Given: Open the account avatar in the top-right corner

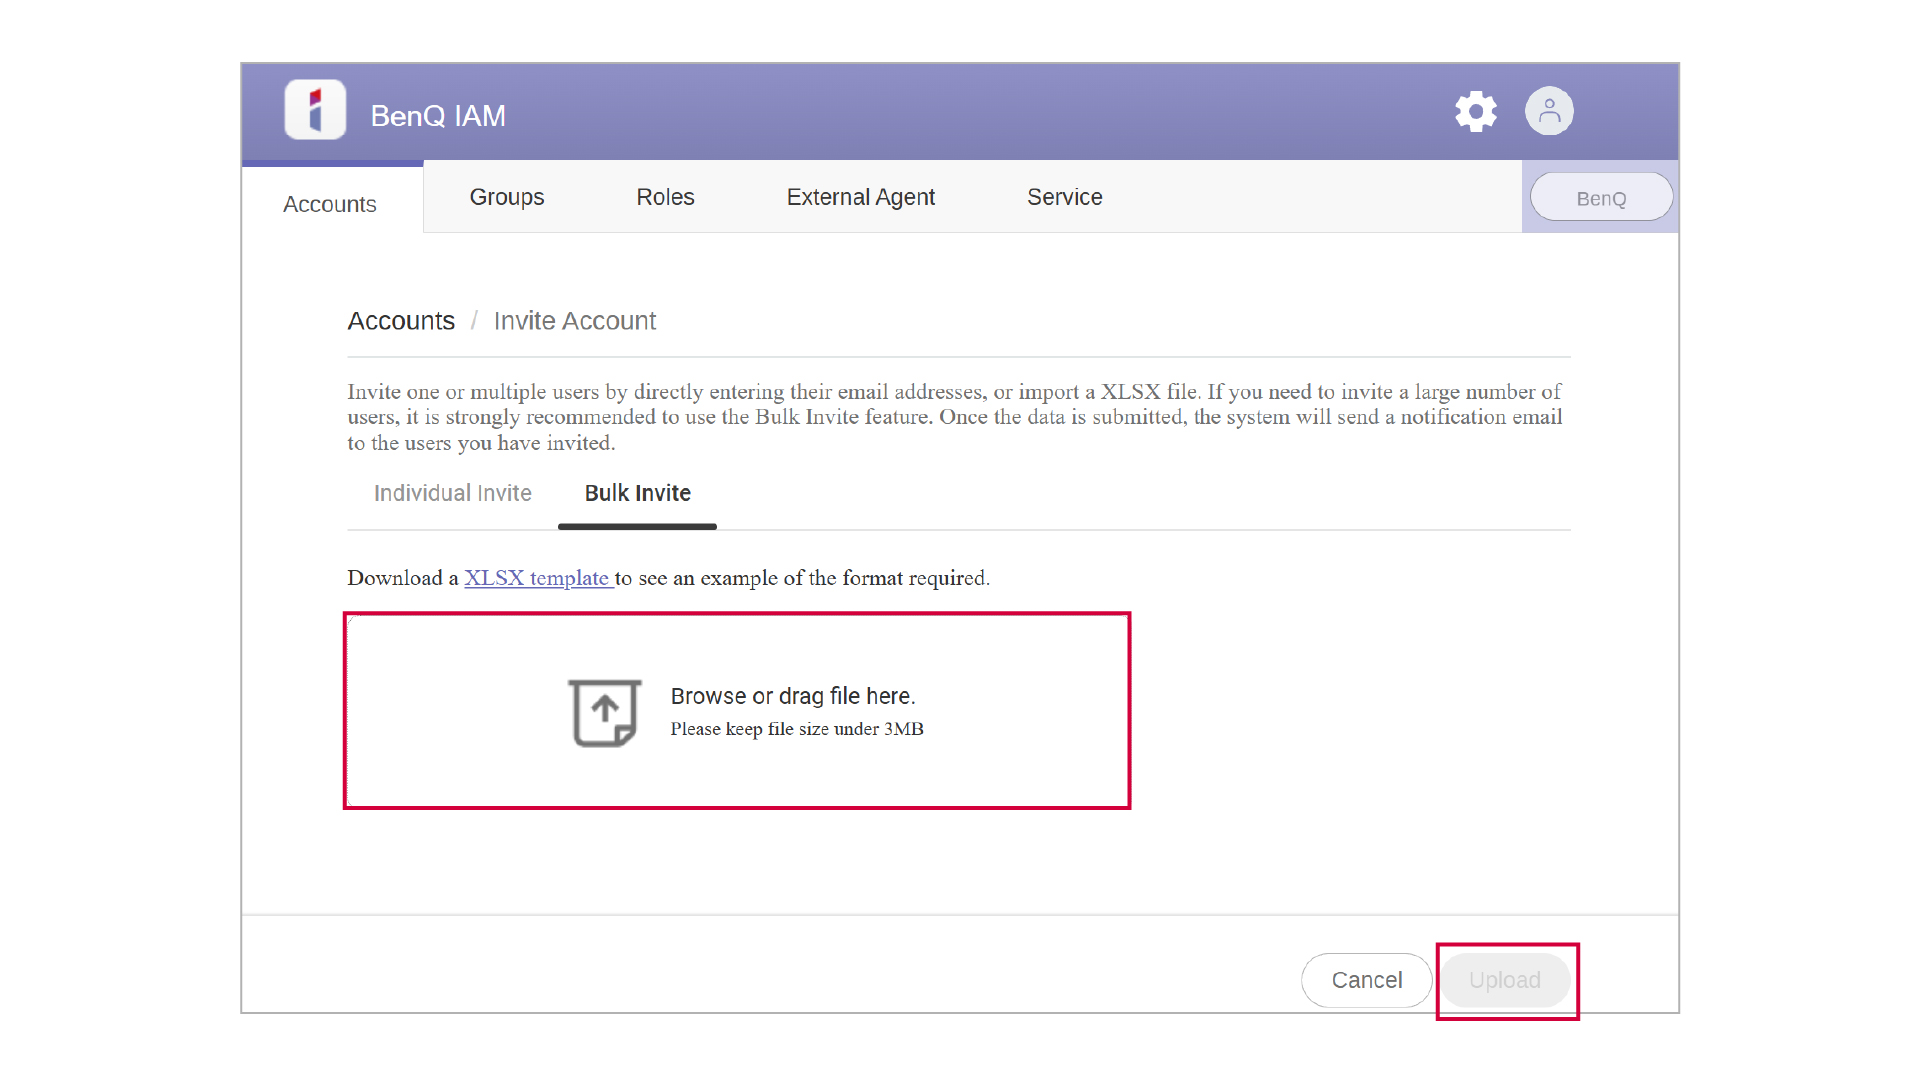Looking at the screenshot, I should tap(1549, 111).
